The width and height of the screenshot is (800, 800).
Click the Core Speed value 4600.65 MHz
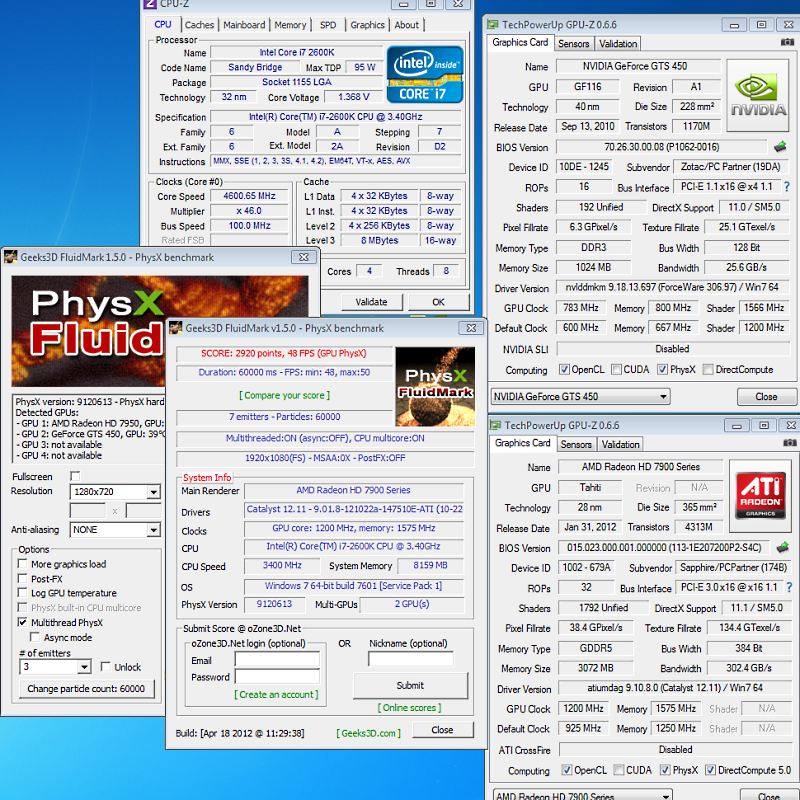(249, 196)
